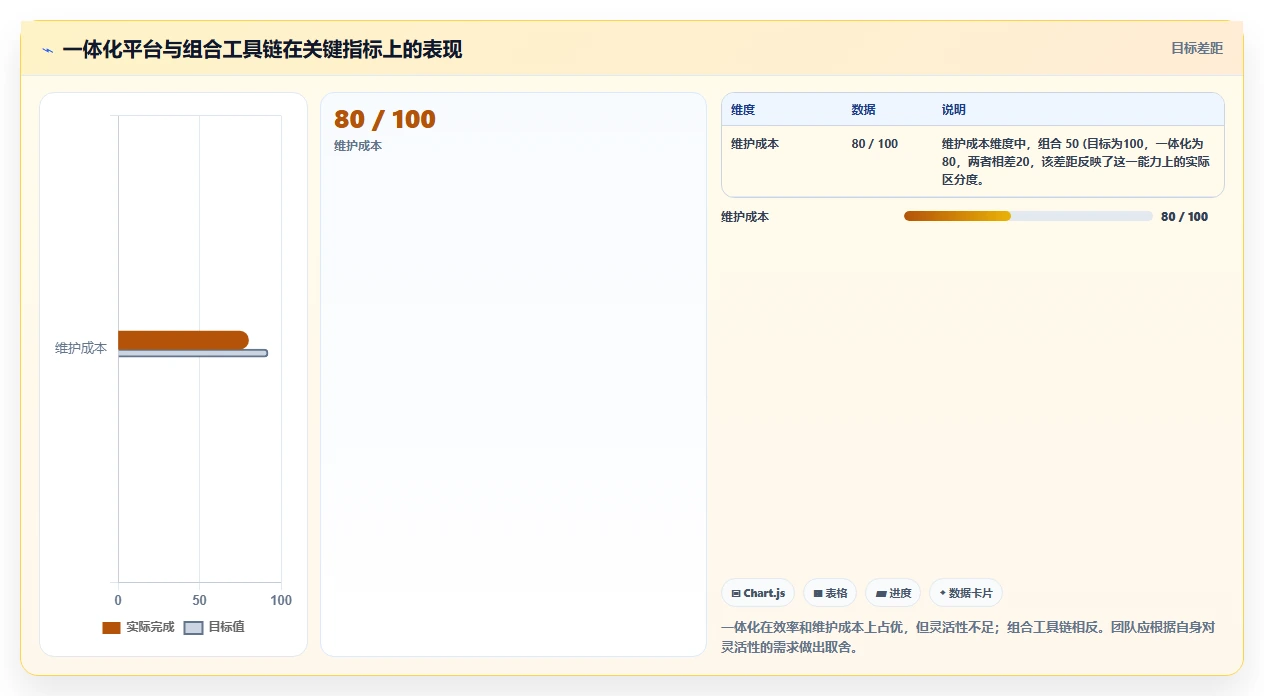Click the axis tick label 100
The image size is (1264, 696).
coord(281,600)
